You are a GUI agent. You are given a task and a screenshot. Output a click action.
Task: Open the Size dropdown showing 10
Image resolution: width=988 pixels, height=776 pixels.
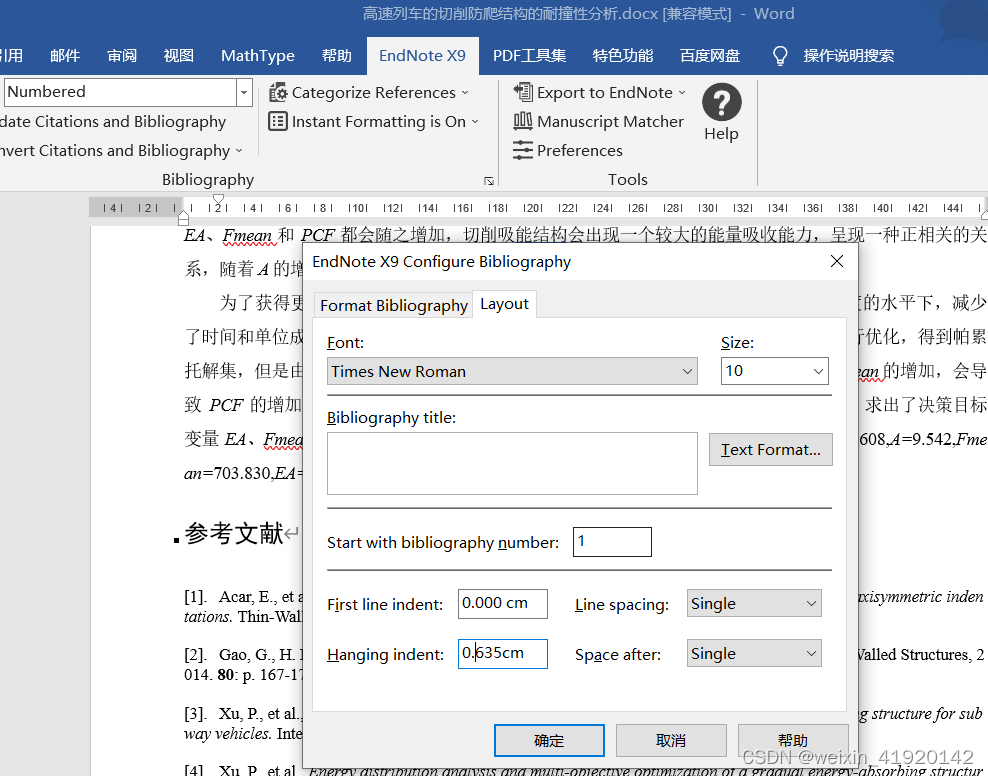(x=774, y=371)
